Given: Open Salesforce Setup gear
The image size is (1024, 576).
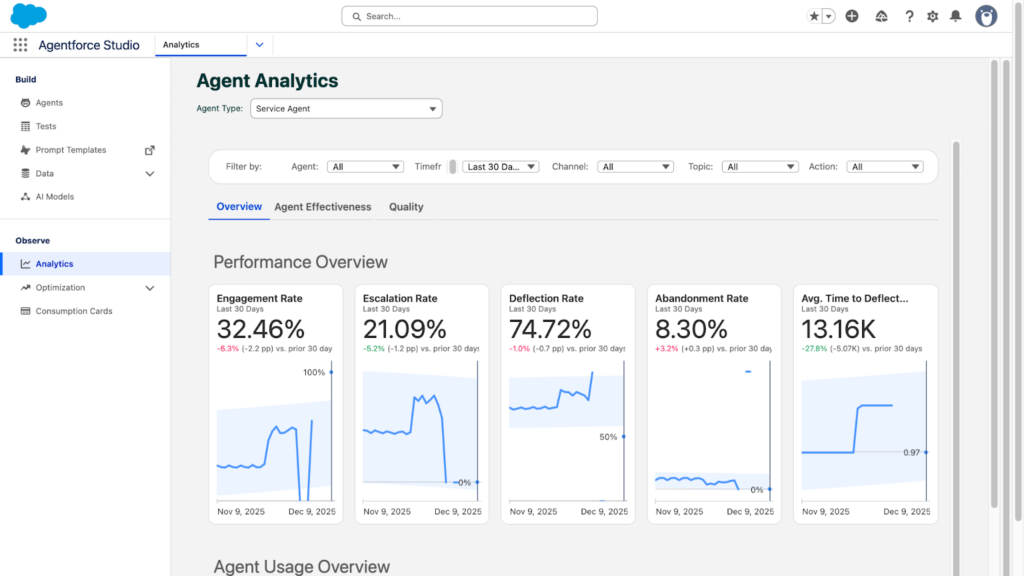Looking at the screenshot, I should point(932,16).
